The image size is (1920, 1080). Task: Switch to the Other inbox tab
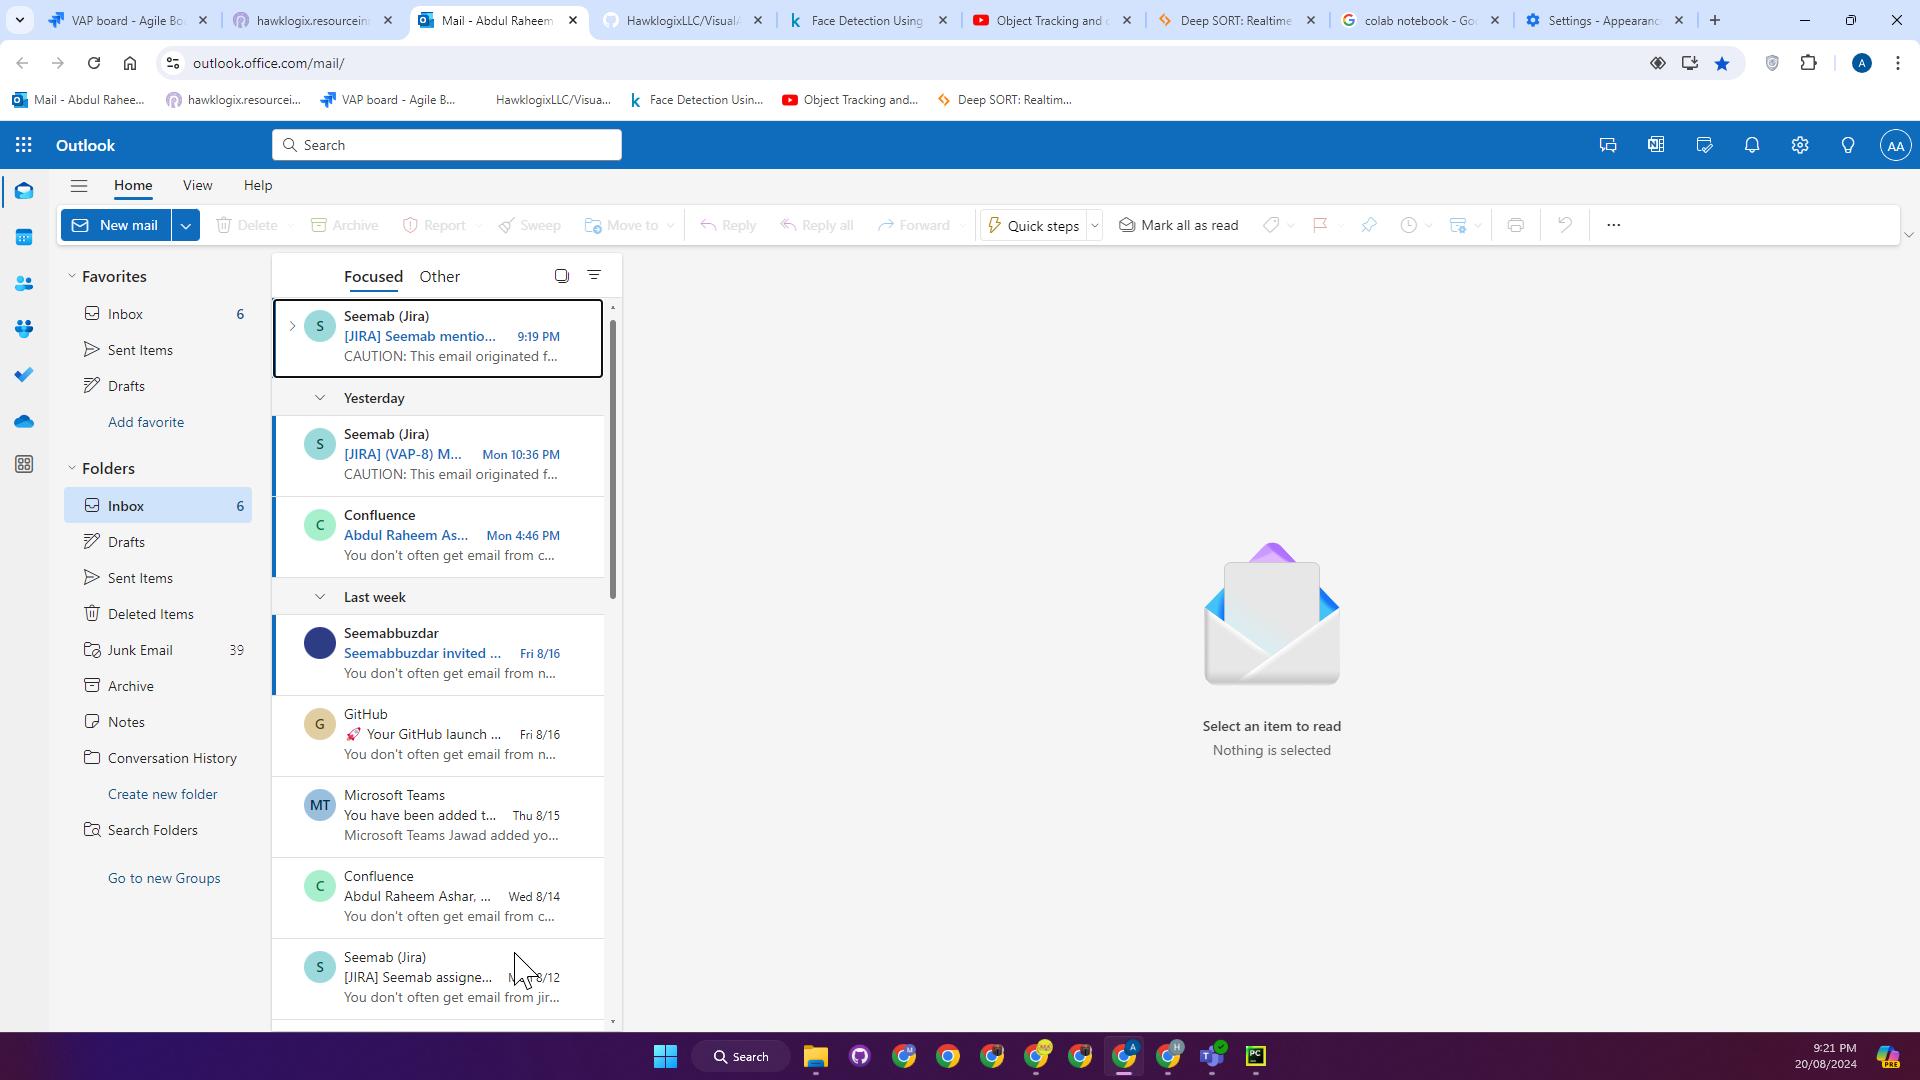coord(440,277)
